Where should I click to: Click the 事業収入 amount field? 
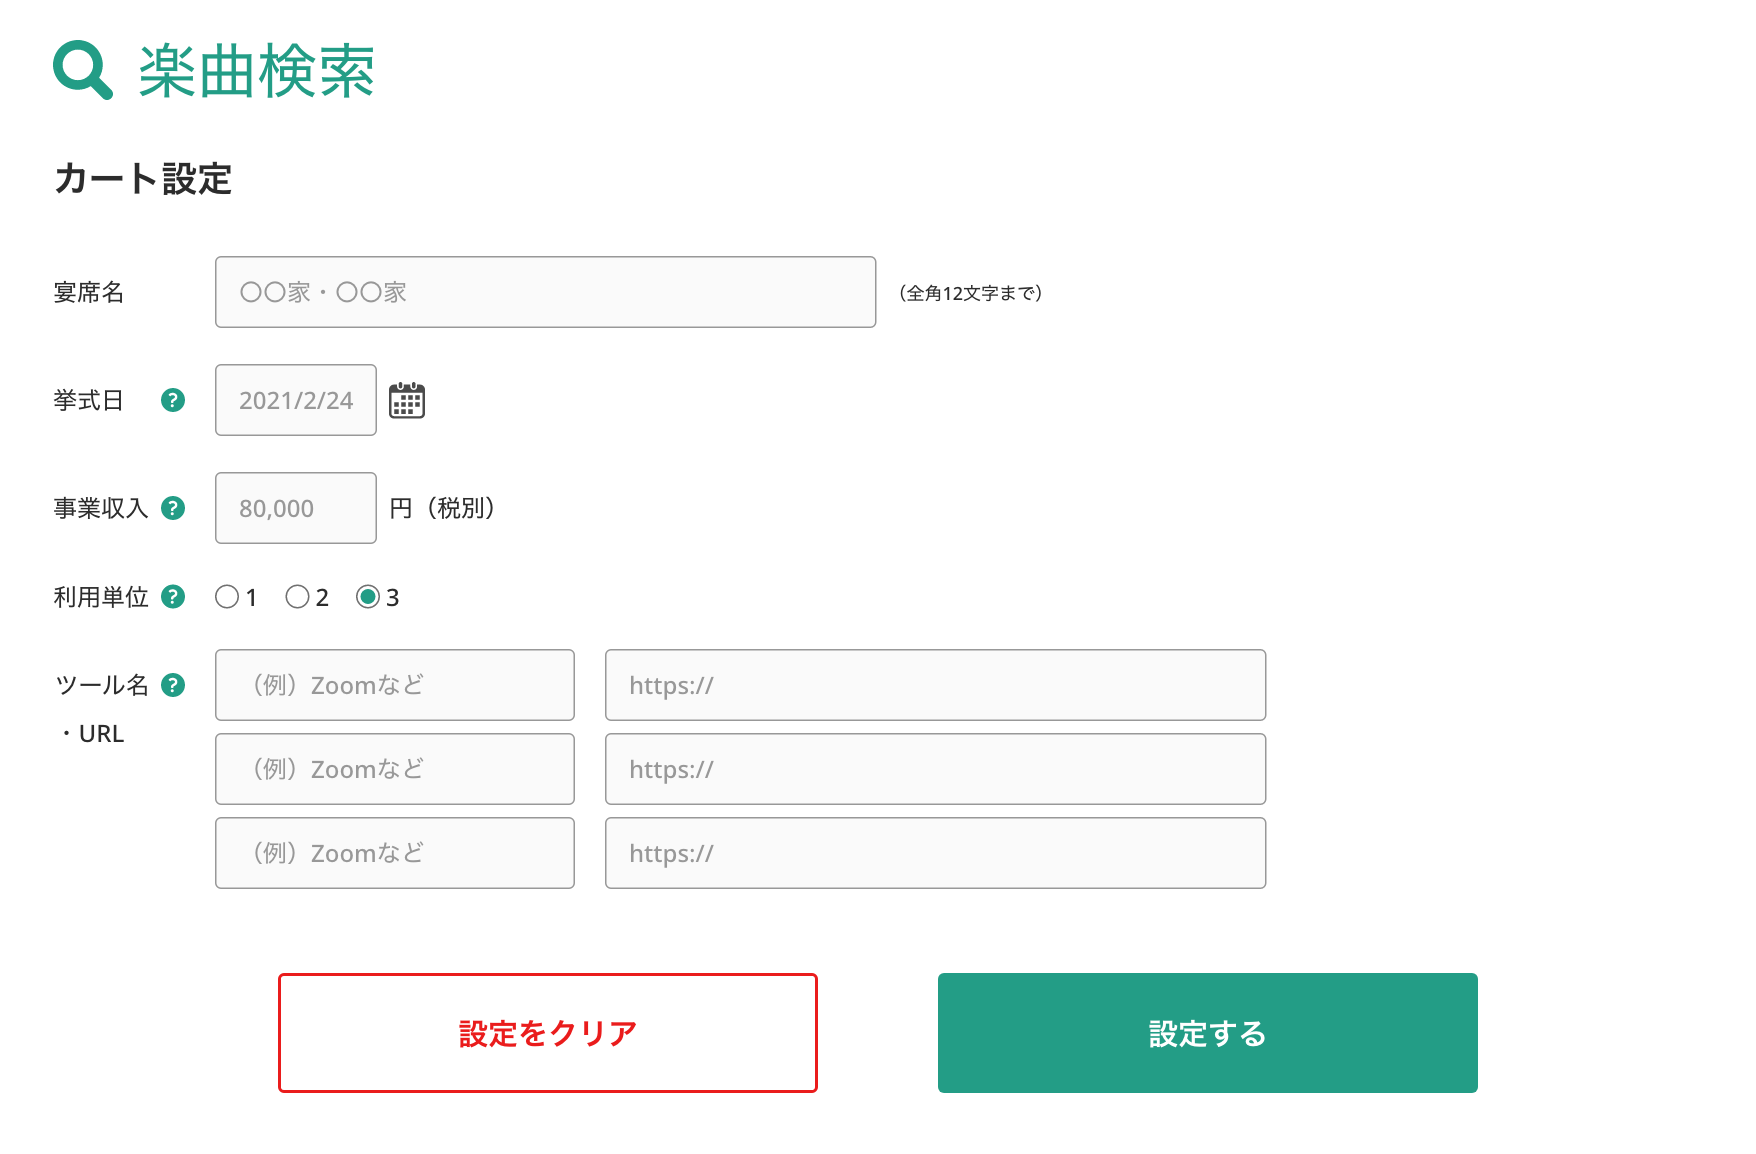tap(295, 508)
